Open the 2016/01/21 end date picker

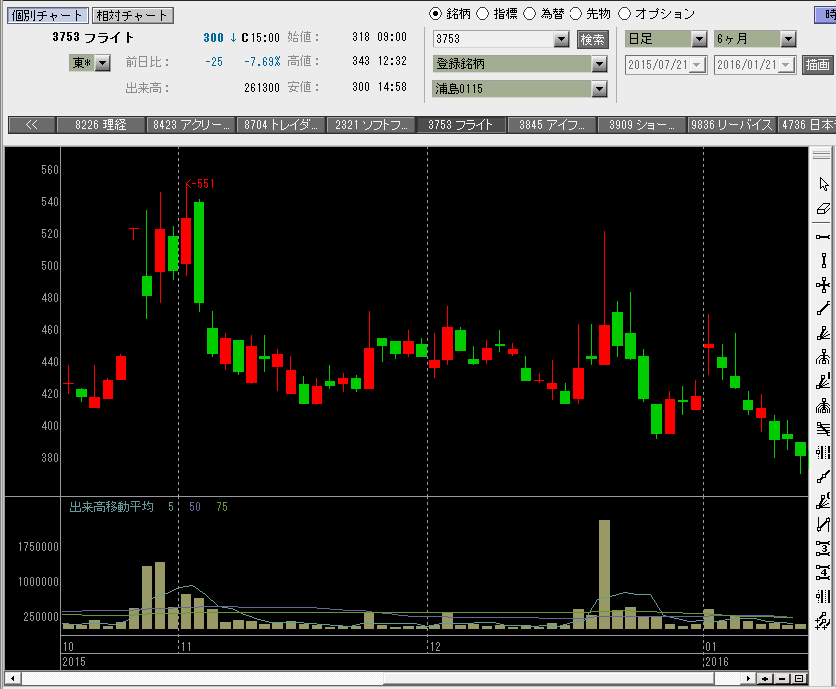pyautogui.click(x=786, y=65)
